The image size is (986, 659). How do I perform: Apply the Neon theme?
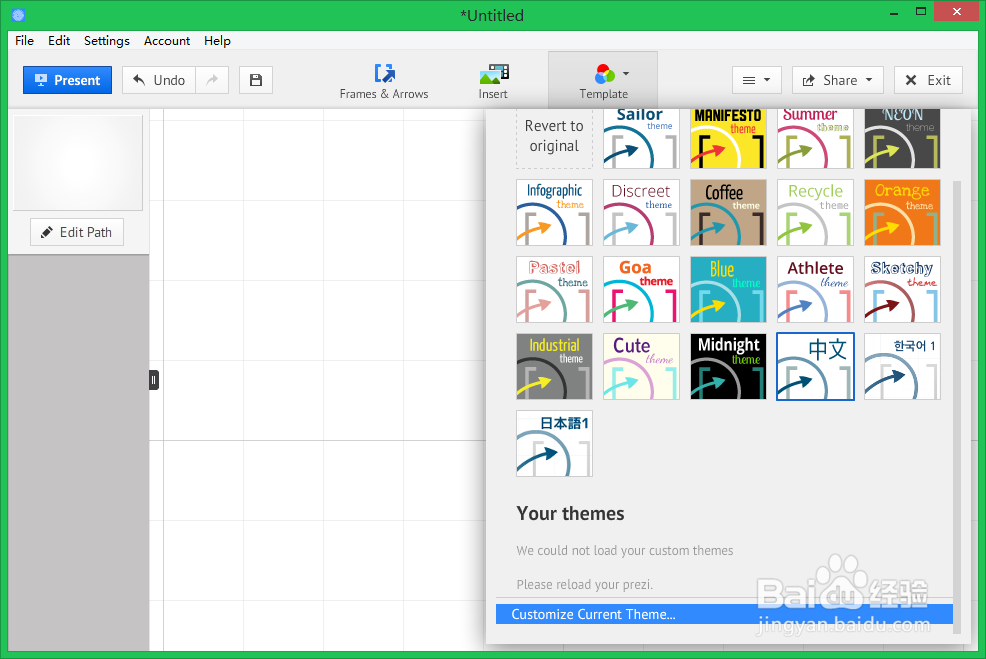[902, 138]
